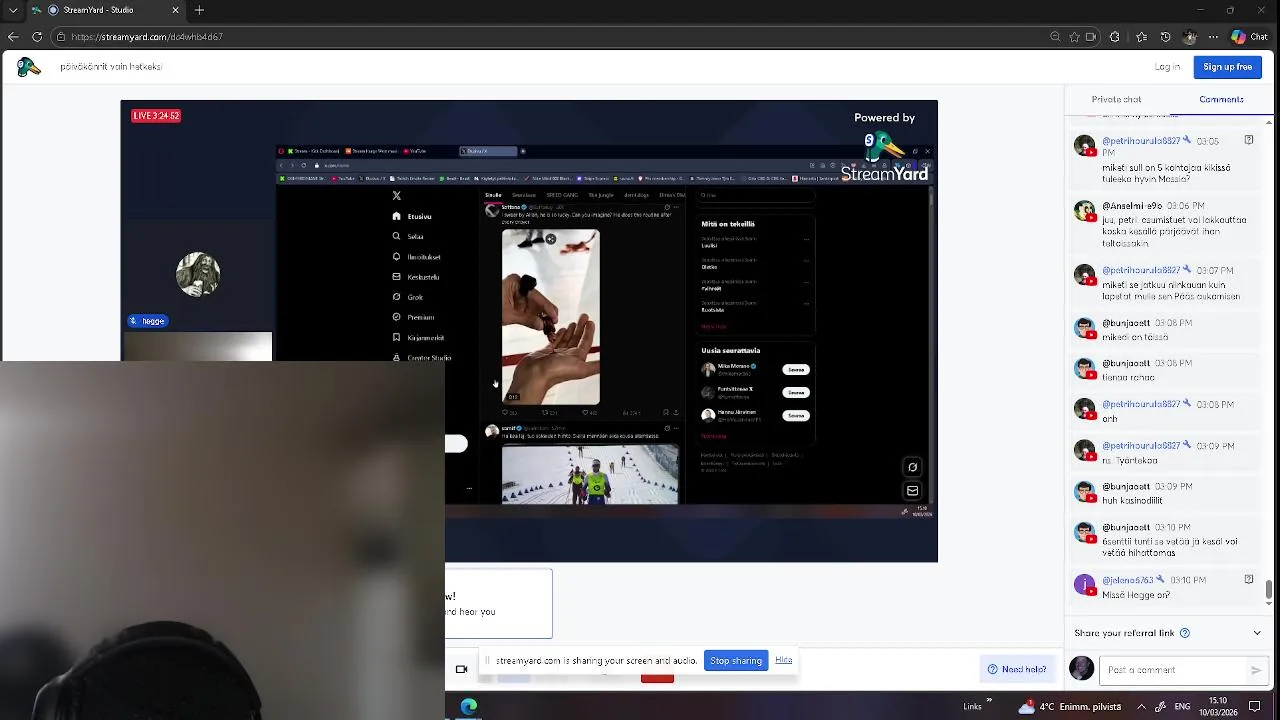Expand the Share your referral link section

[1257, 633]
